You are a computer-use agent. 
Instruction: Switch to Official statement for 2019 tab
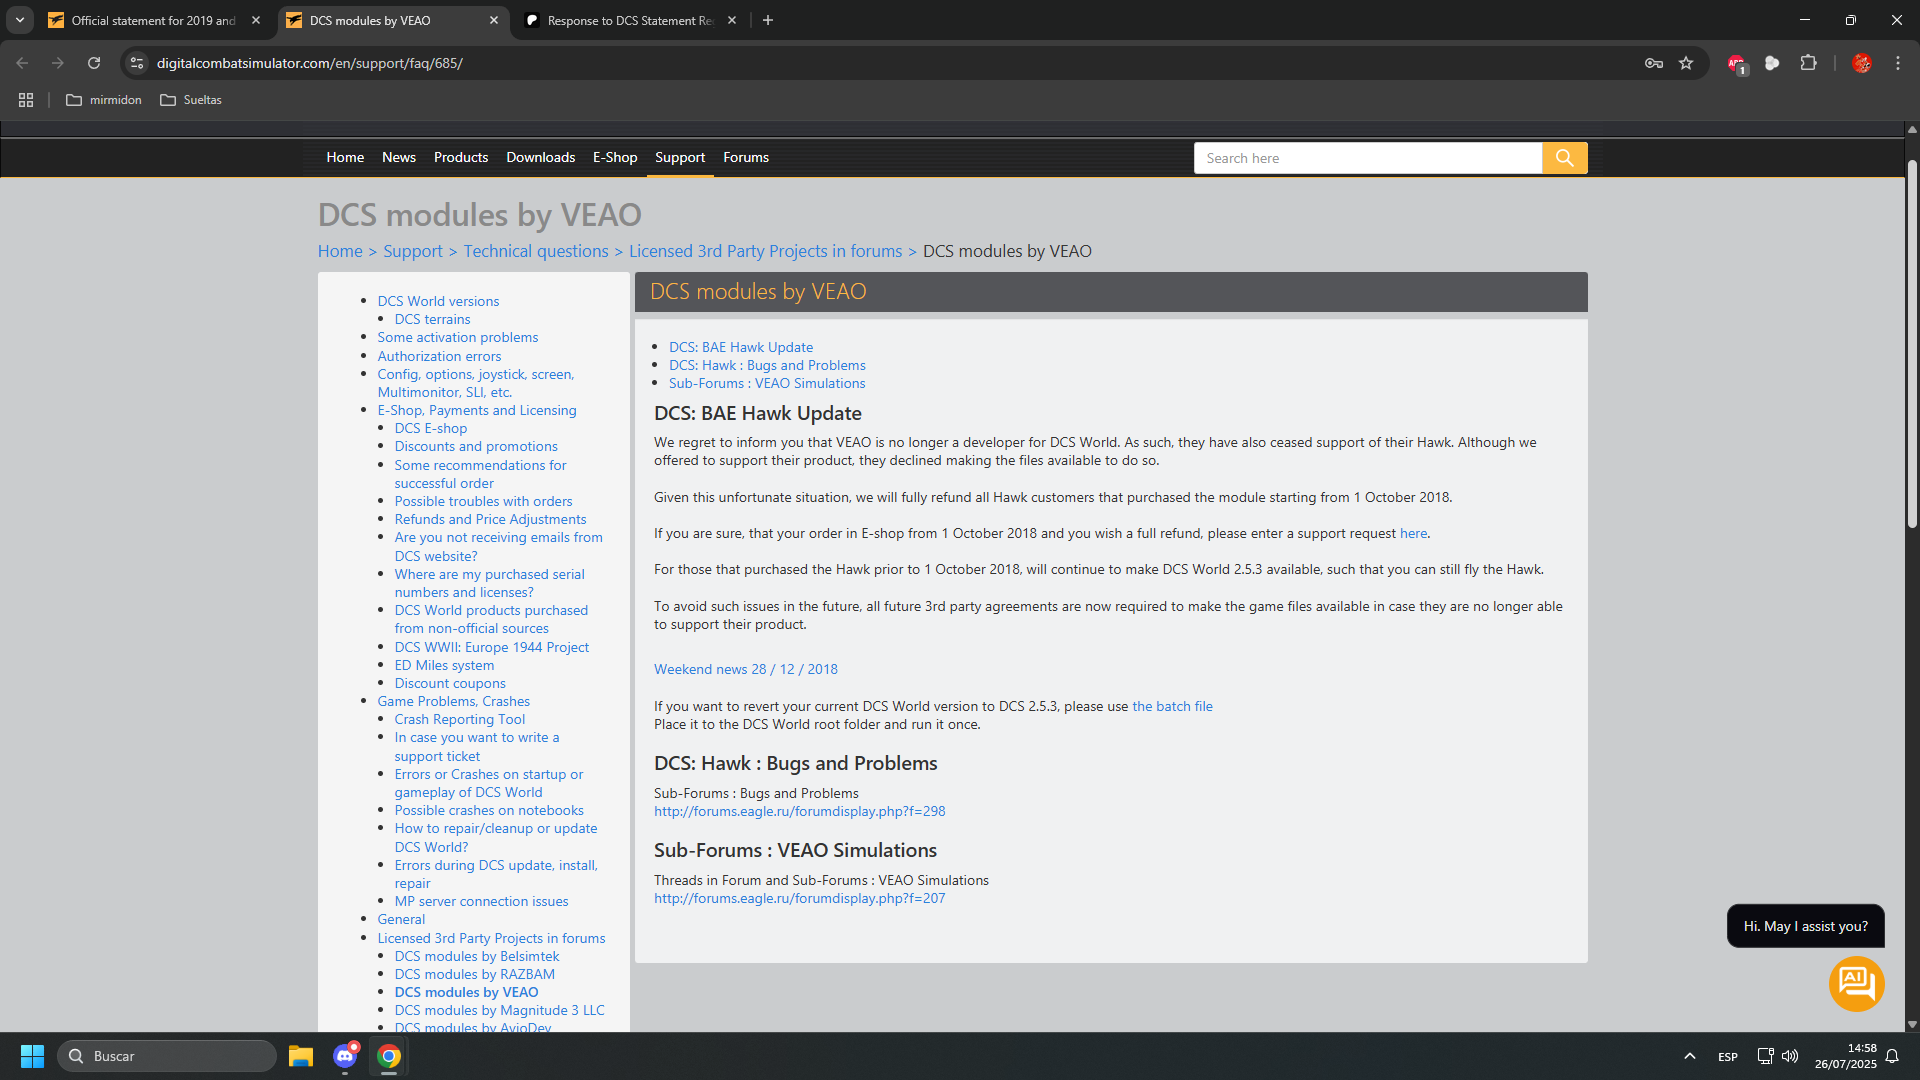click(154, 20)
